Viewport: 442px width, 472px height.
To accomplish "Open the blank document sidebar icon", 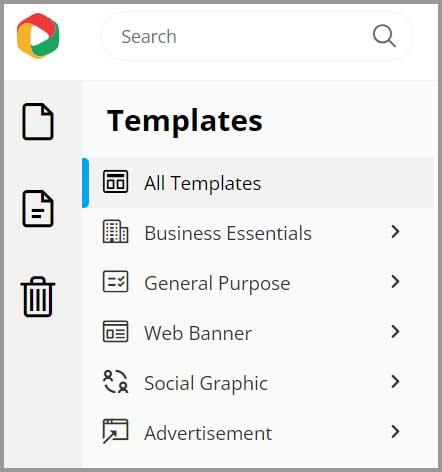I will click(38, 121).
